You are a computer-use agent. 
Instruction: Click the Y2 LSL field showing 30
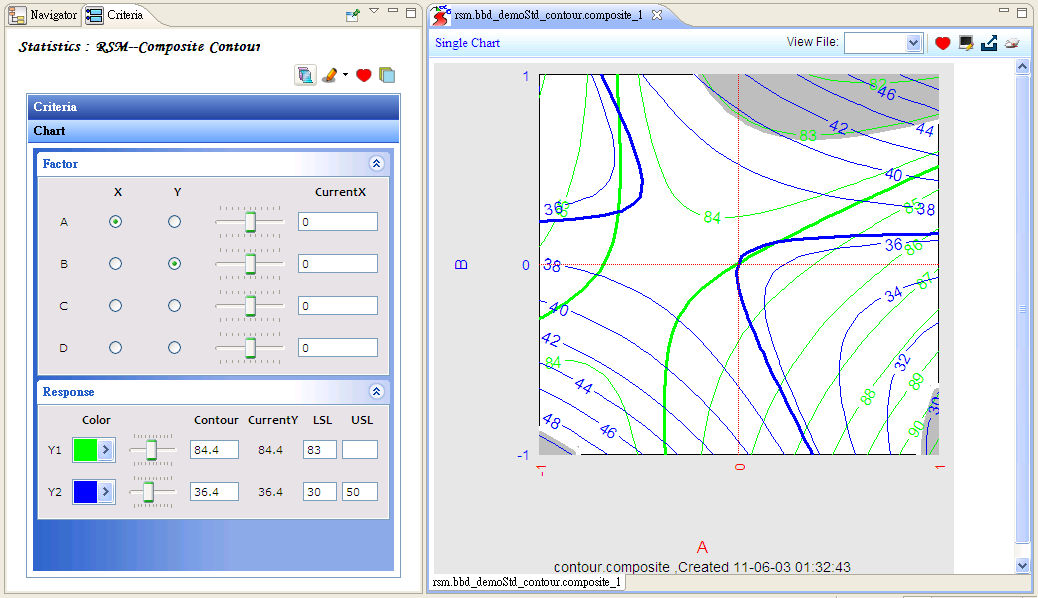320,492
